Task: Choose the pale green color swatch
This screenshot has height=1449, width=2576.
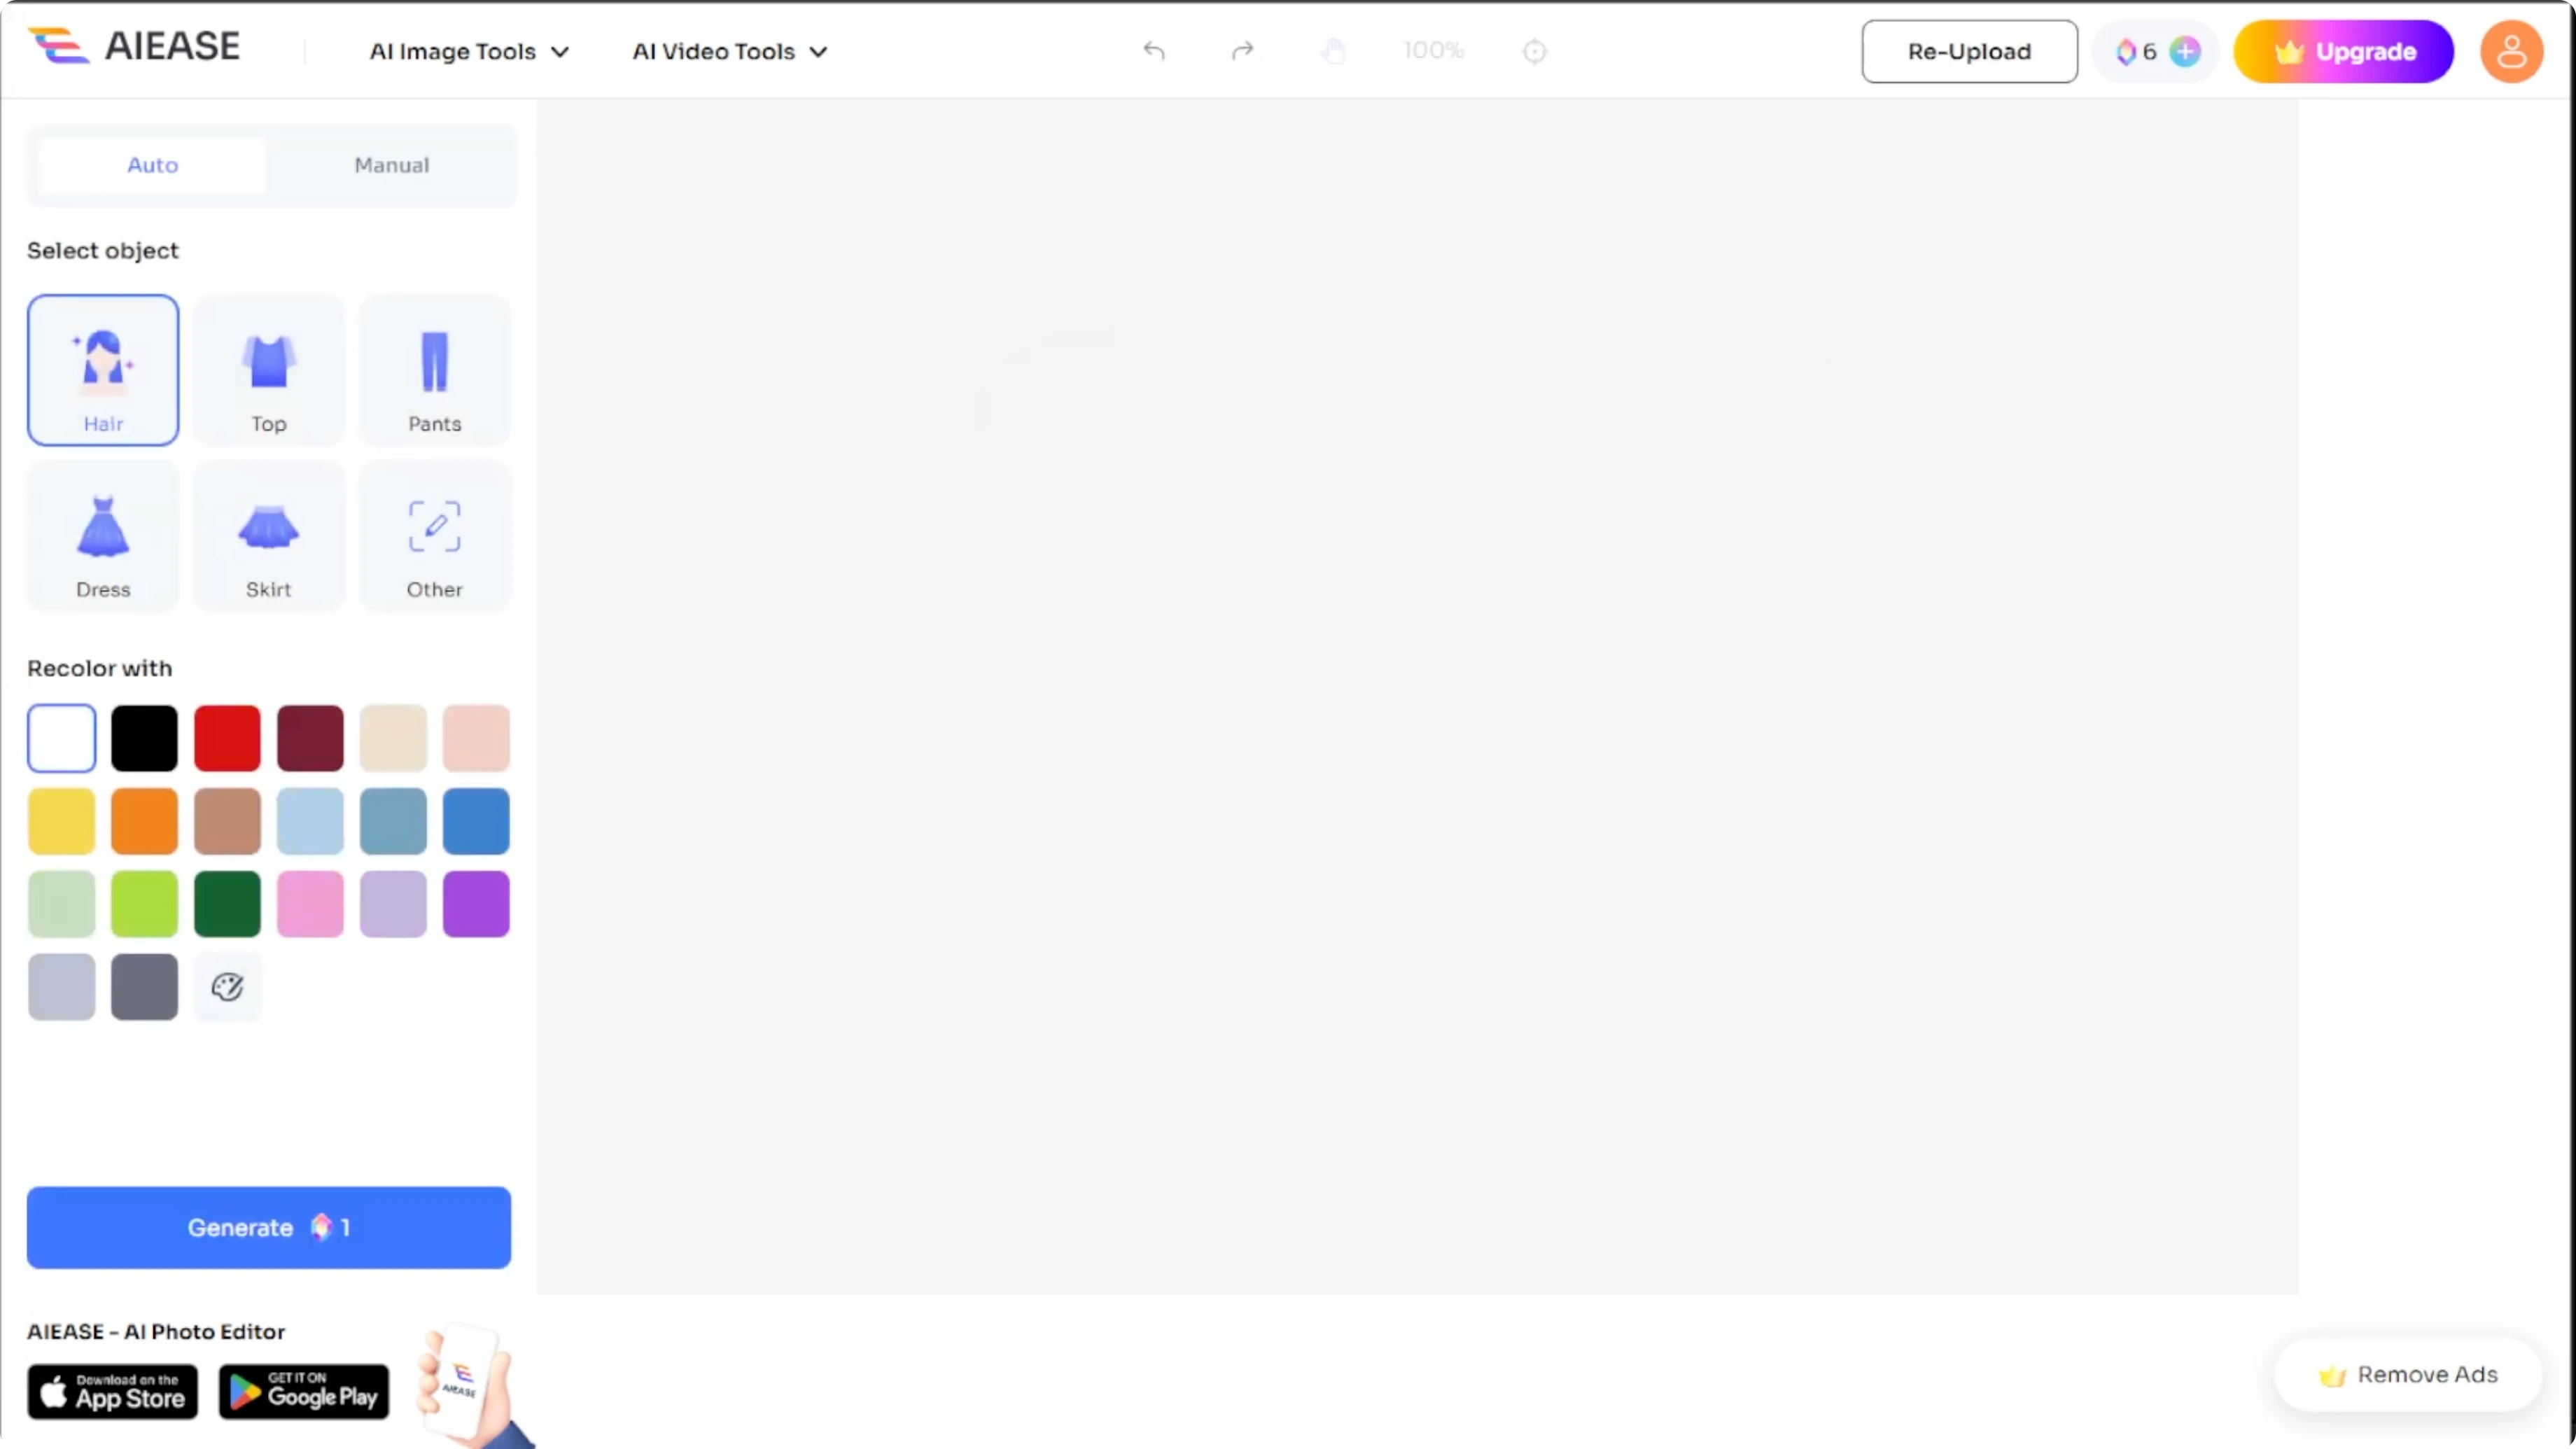Action: [62, 904]
